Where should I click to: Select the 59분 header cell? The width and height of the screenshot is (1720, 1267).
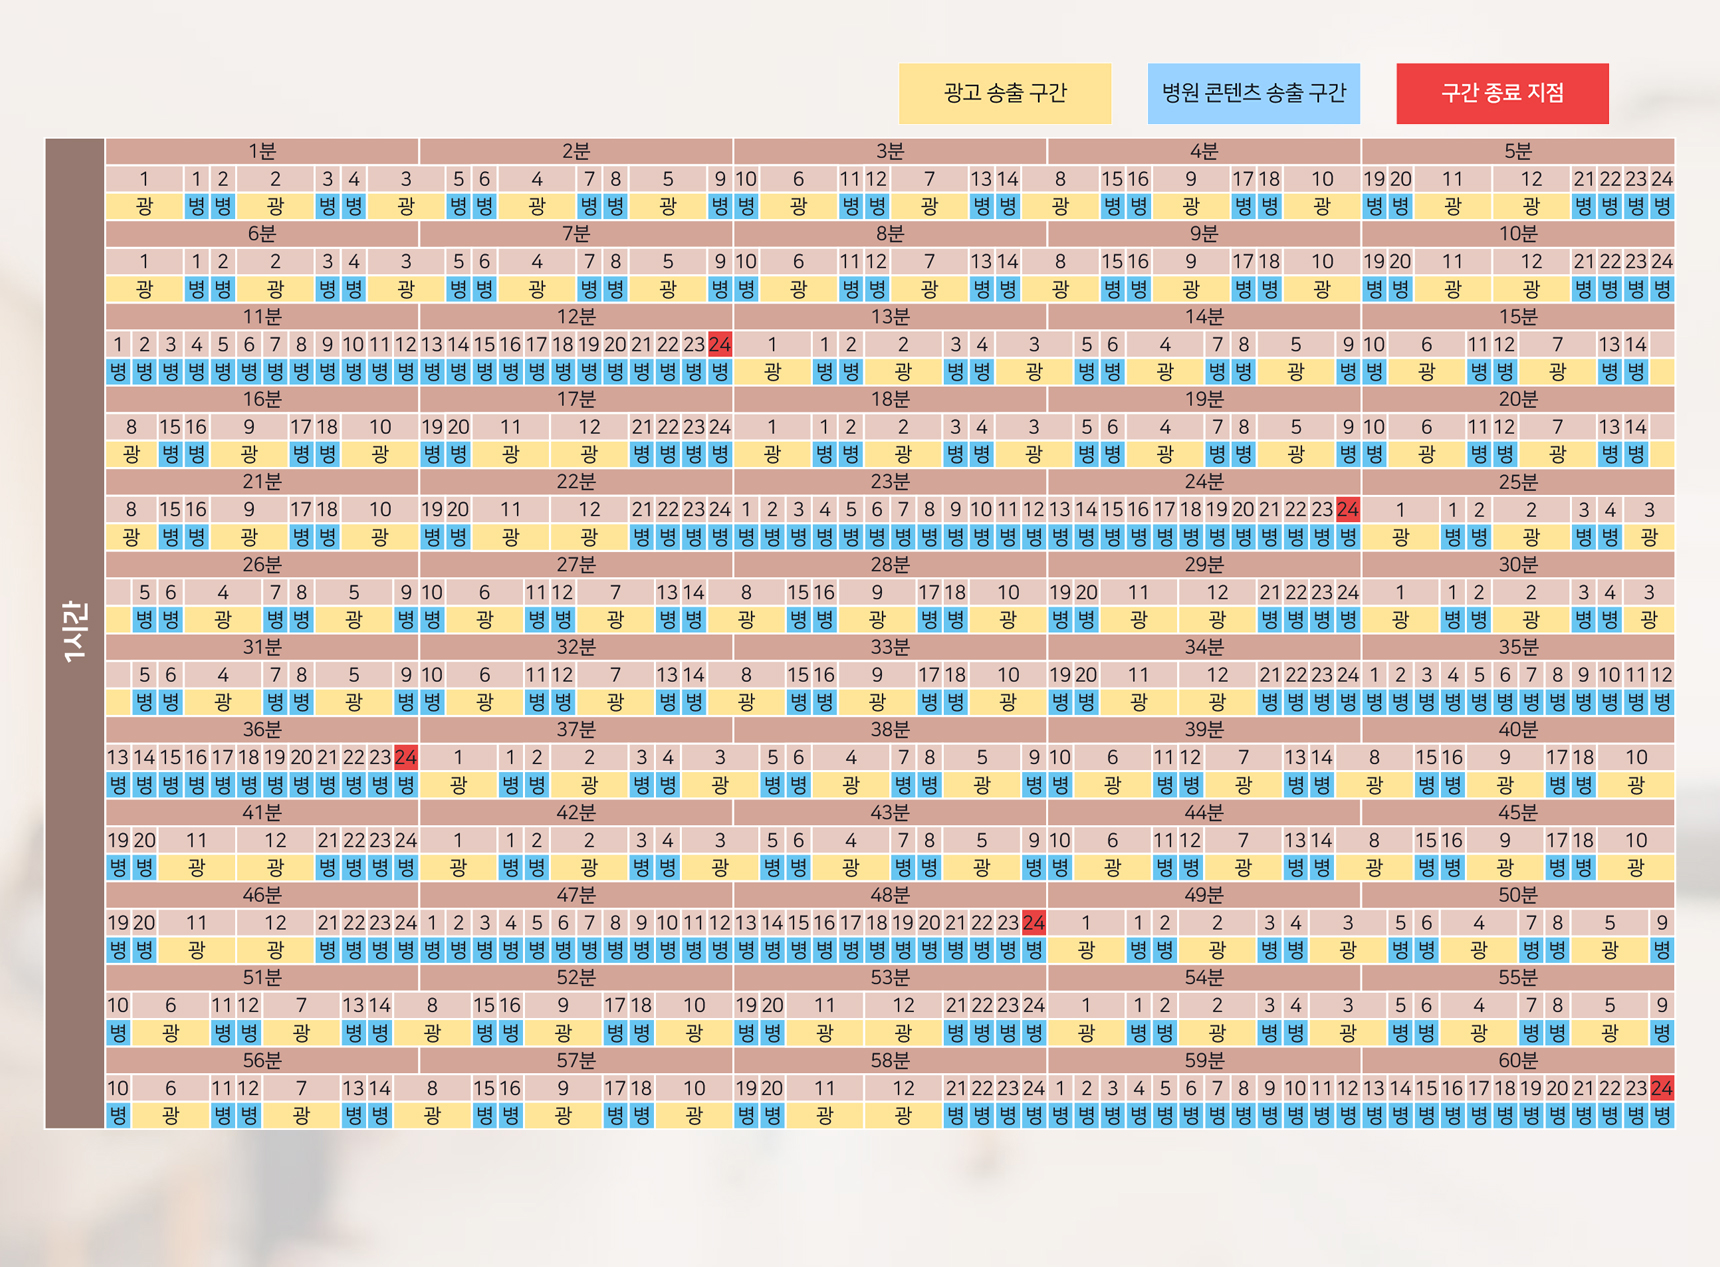(x=1203, y=1060)
